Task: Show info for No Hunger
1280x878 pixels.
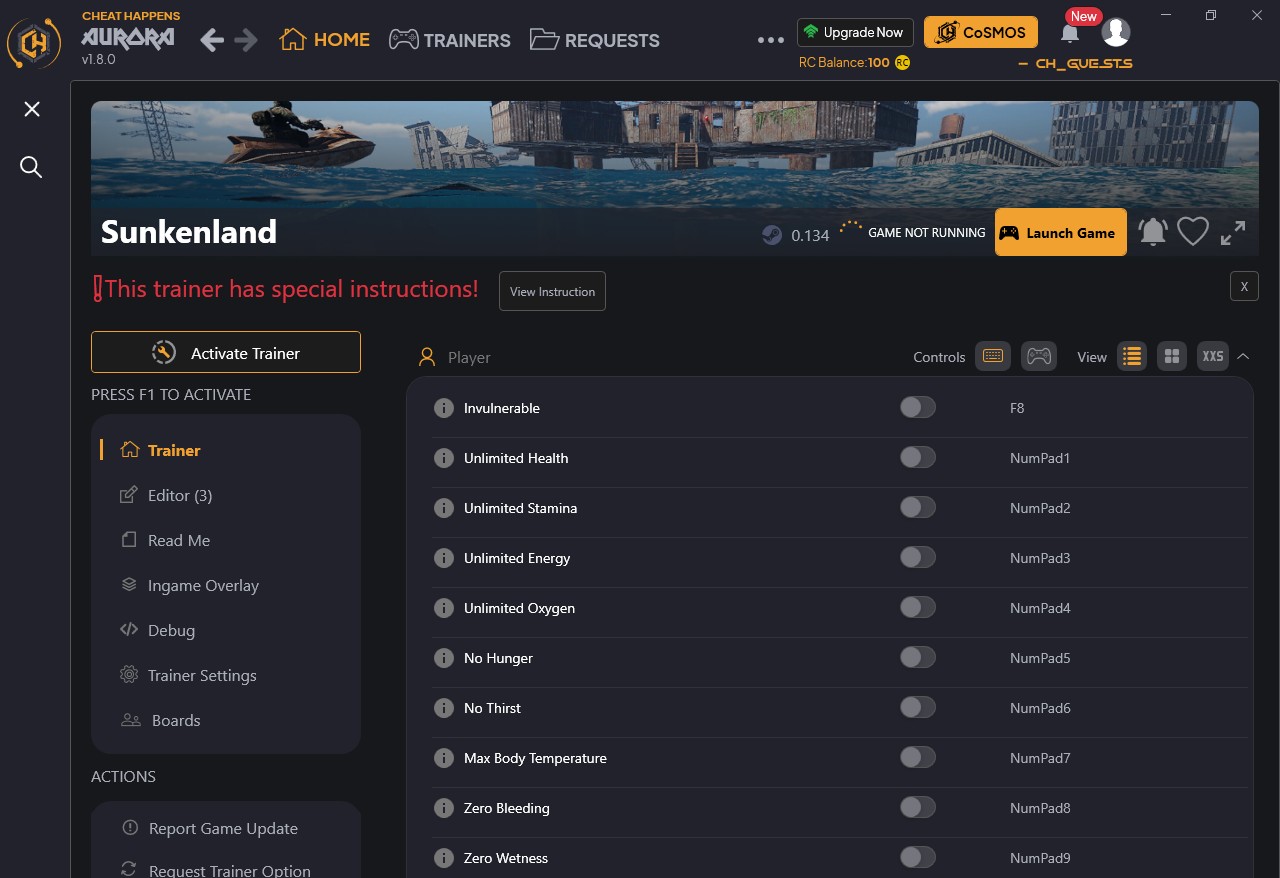Action: coord(444,658)
